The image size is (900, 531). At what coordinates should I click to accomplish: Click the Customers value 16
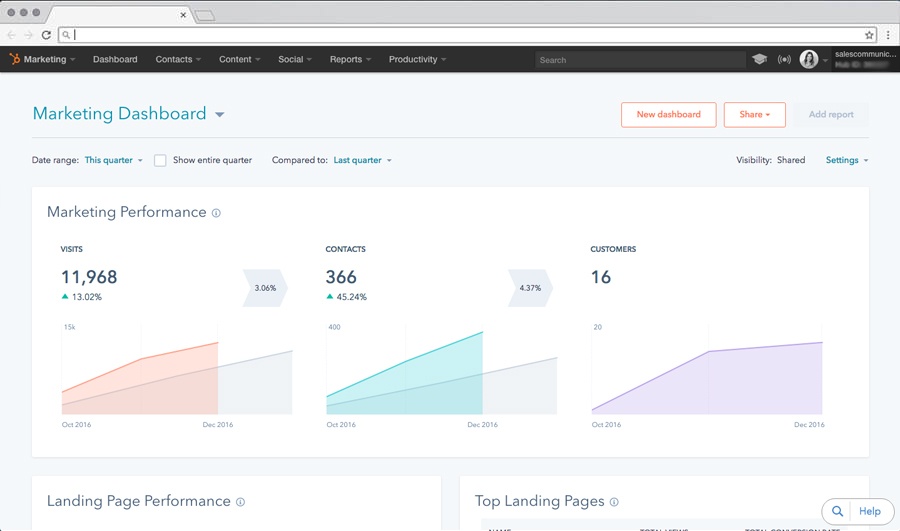click(x=601, y=277)
